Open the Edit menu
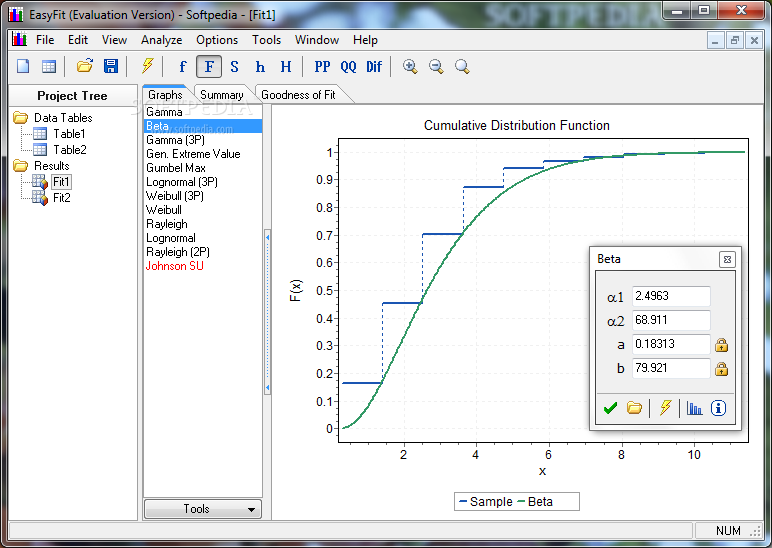 (x=78, y=40)
